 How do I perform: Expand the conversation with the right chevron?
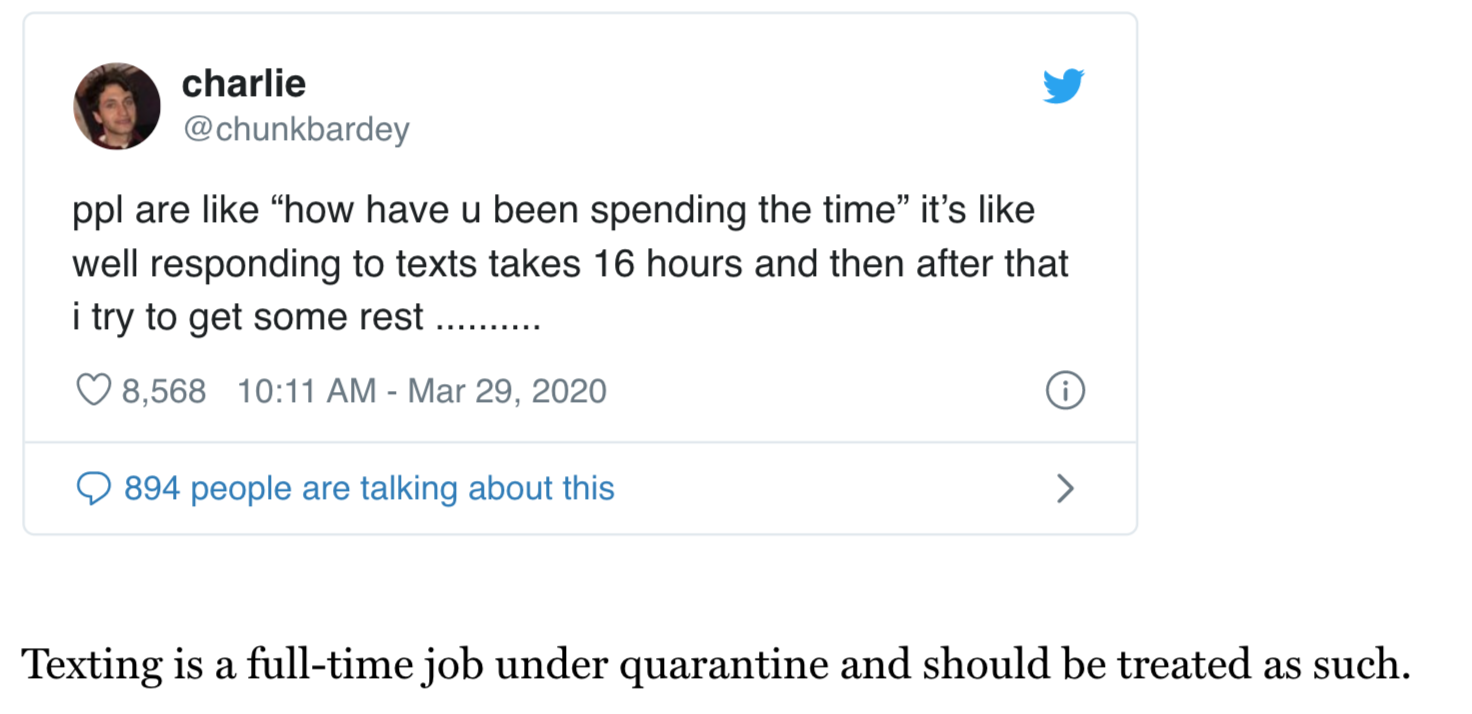pos(1065,489)
